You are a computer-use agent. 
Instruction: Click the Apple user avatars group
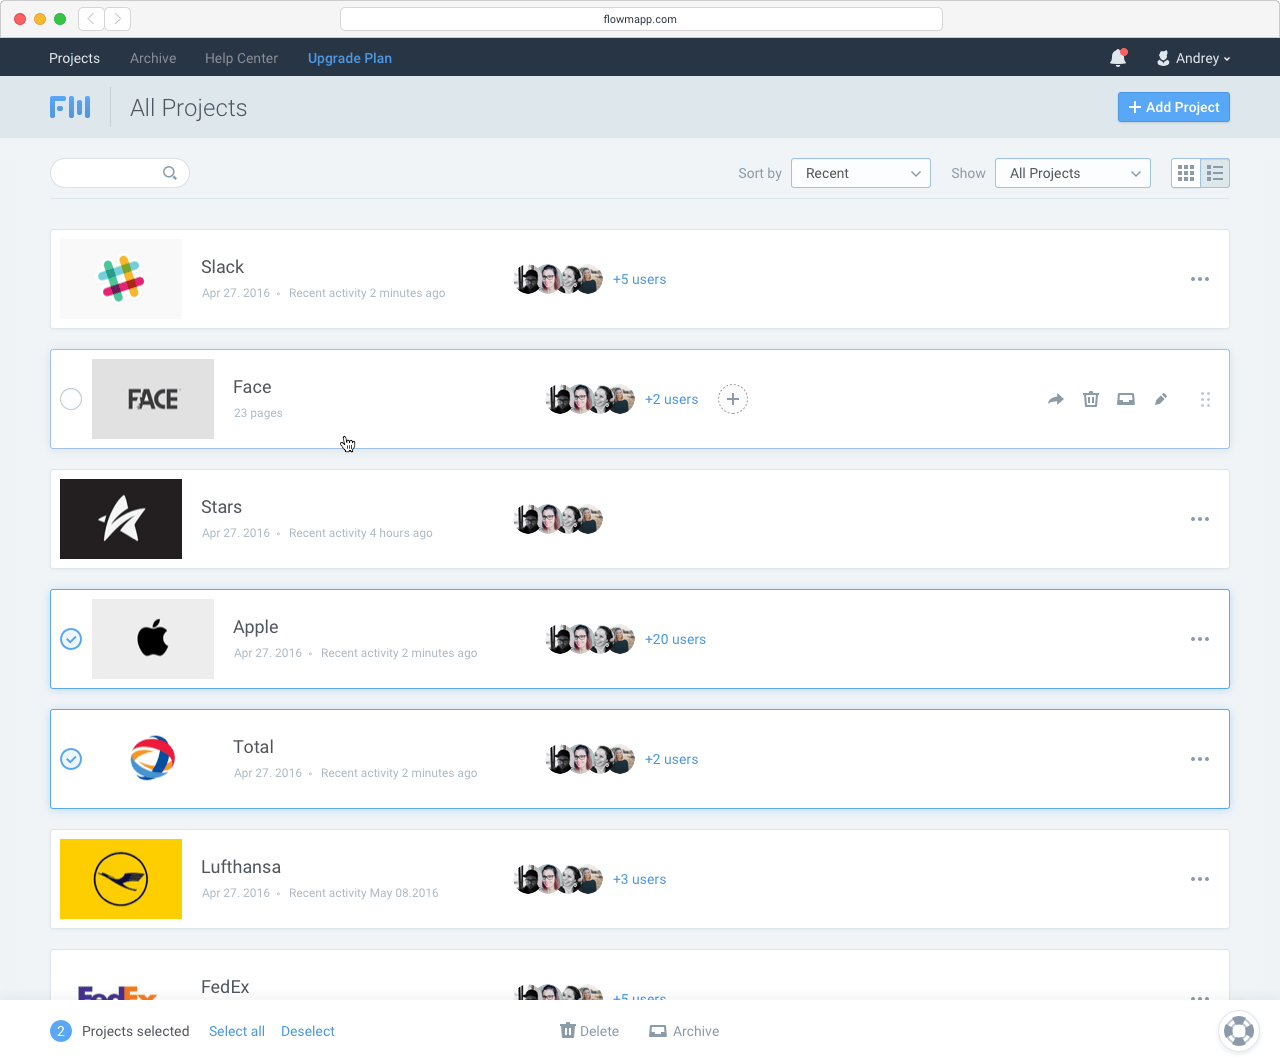pos(590,639)
